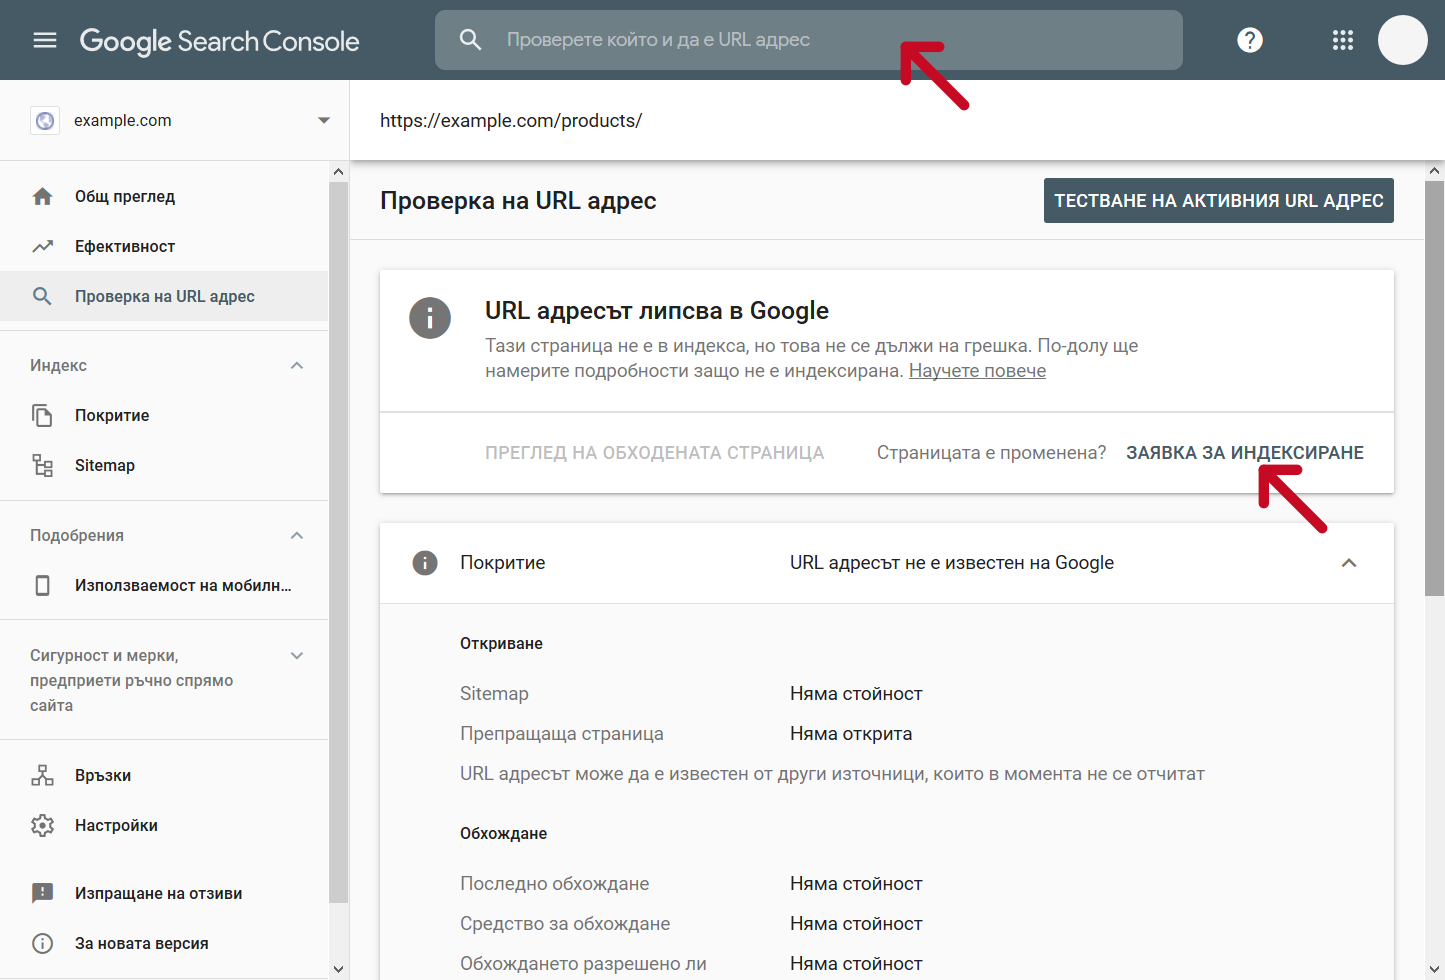This screenshot has height=980, width=1445.
Task: Click the search magnifier icon in top bar
Action: point(470,40)
